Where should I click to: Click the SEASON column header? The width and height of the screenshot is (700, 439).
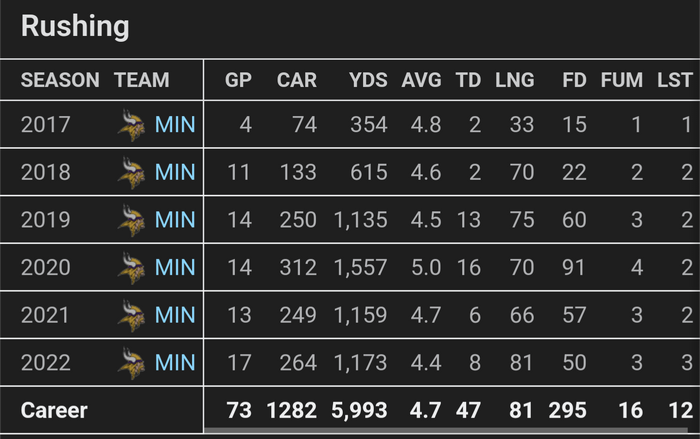(60, 80)
